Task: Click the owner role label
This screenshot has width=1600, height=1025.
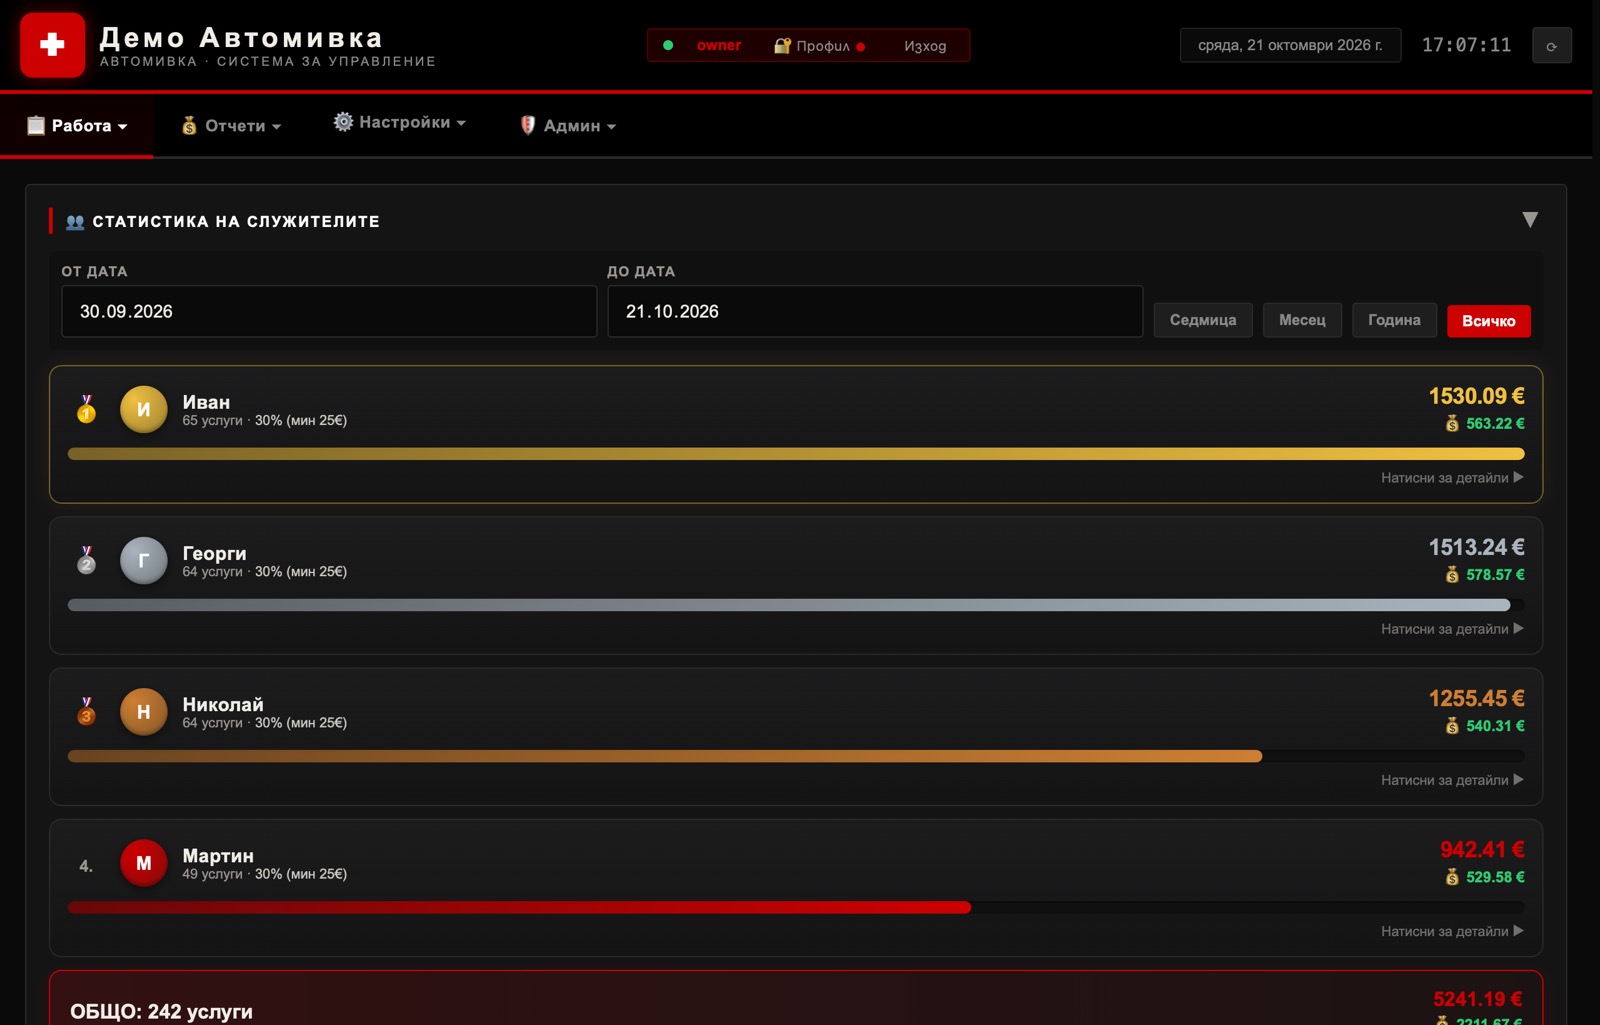Action: 719,45
